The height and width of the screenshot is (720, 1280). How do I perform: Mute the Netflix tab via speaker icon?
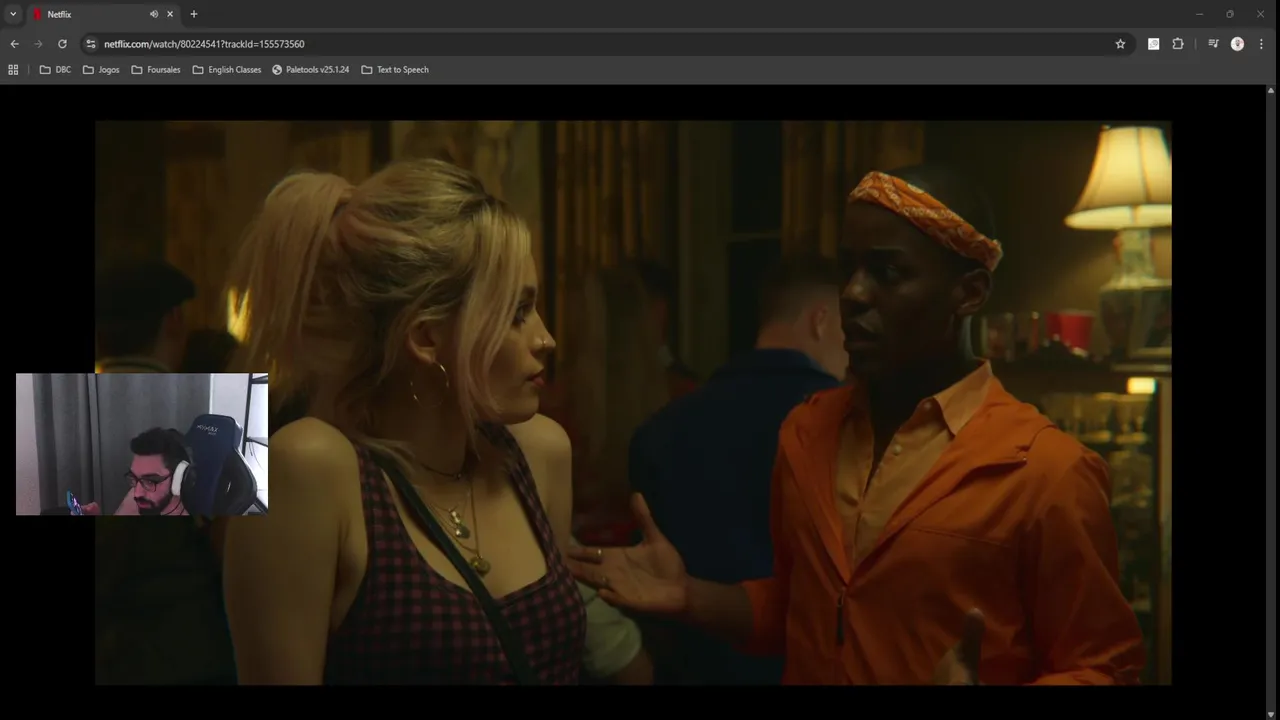pos(154,14)
